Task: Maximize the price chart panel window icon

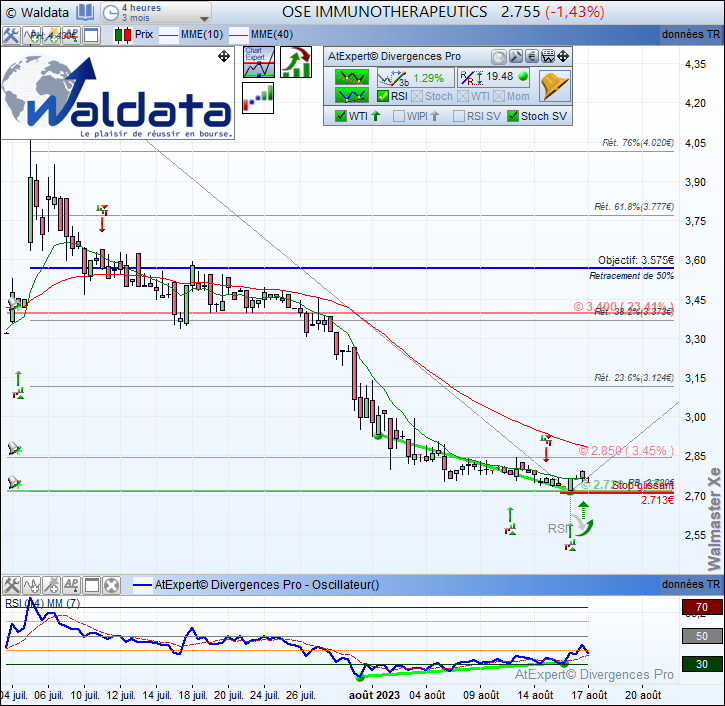Action: coord(91,35)
